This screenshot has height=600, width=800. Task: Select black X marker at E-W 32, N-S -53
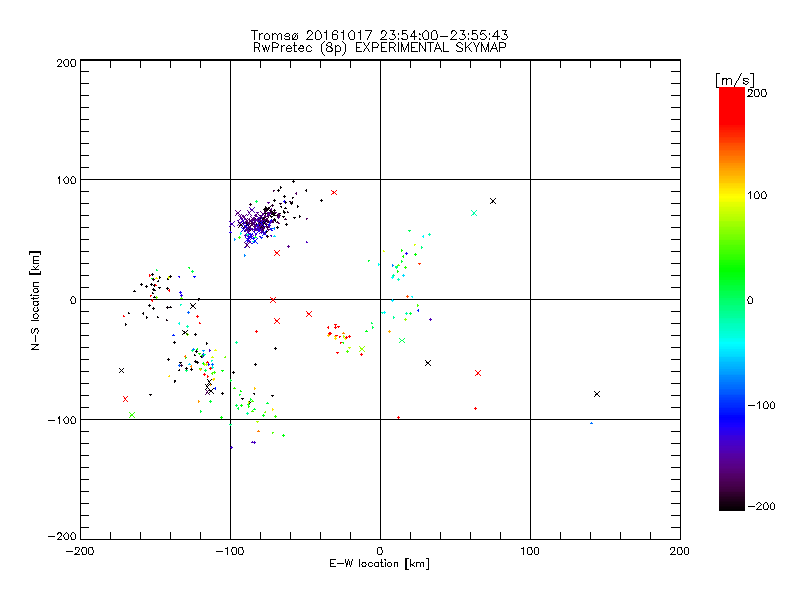point(428,363)
